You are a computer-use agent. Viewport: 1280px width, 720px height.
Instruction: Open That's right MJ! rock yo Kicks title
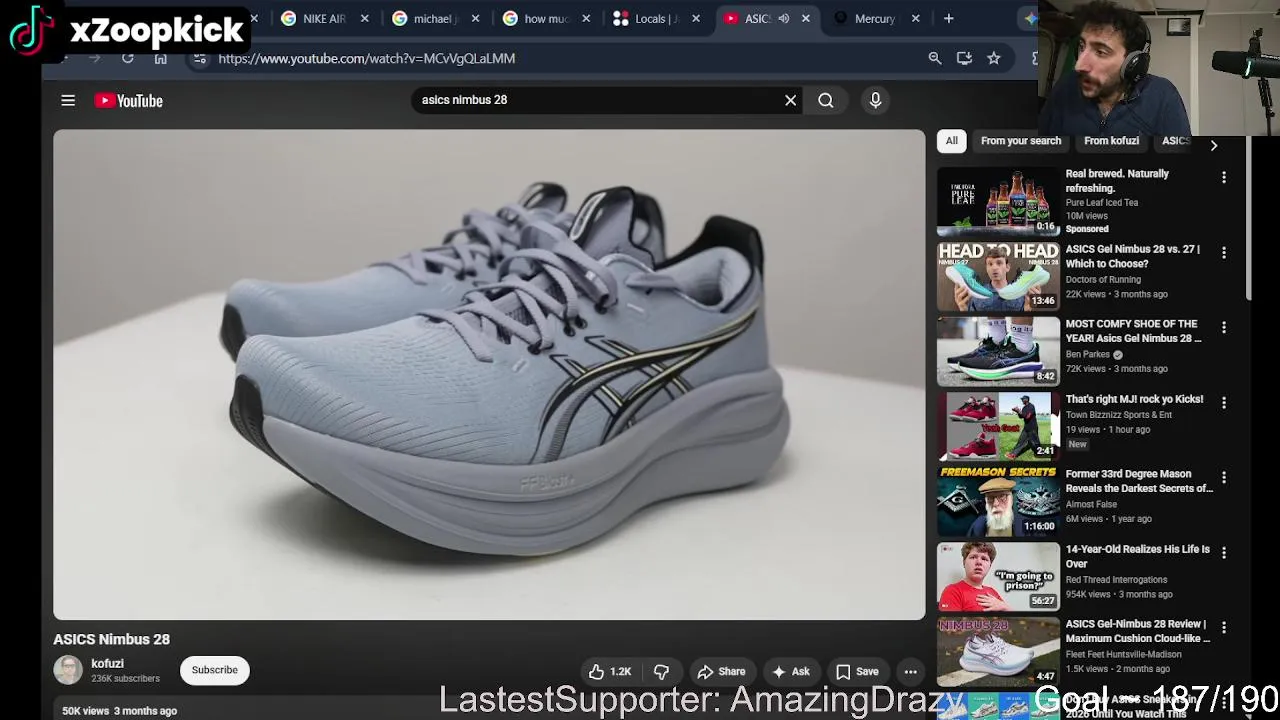pos(1134,399)
